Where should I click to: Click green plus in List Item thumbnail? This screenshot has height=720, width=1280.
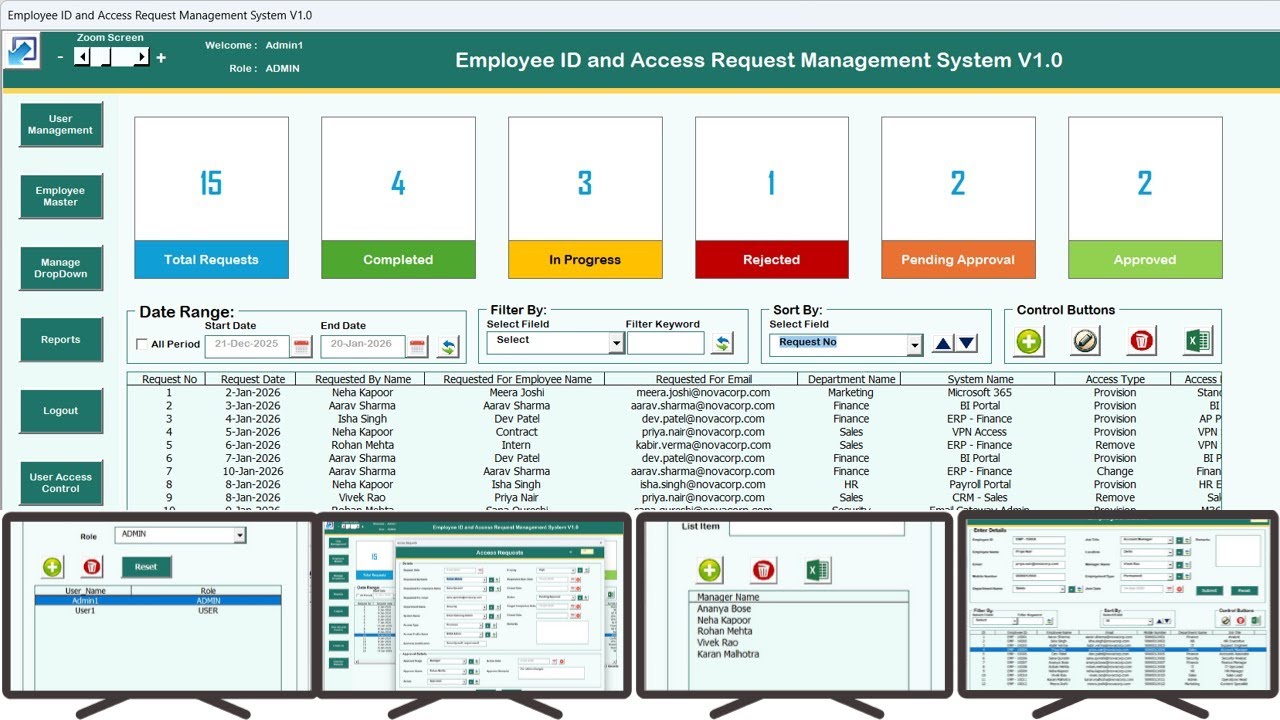point(709,570)
